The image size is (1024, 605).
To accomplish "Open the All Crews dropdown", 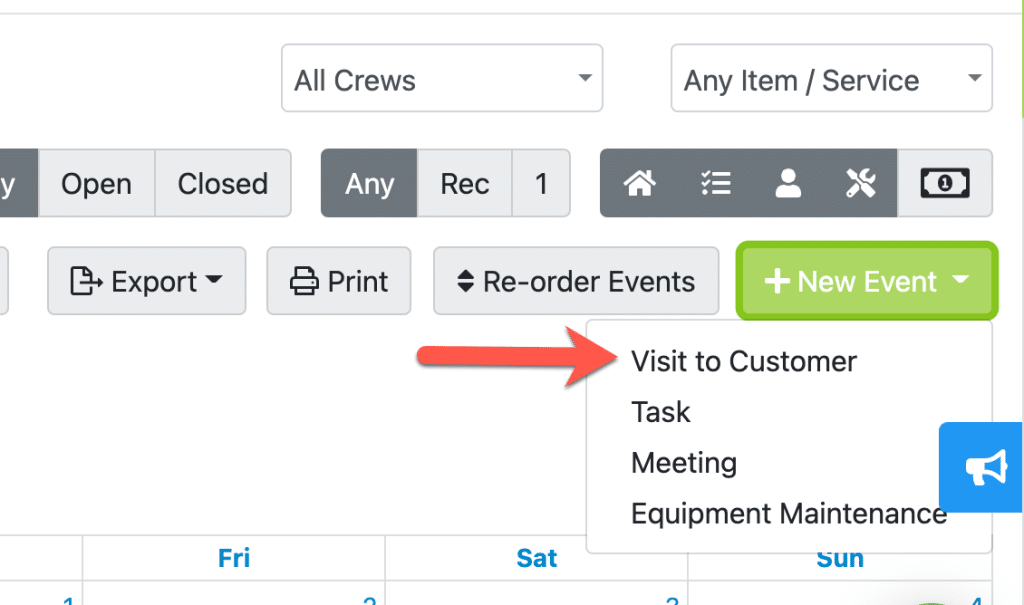I will click(441, 79).
